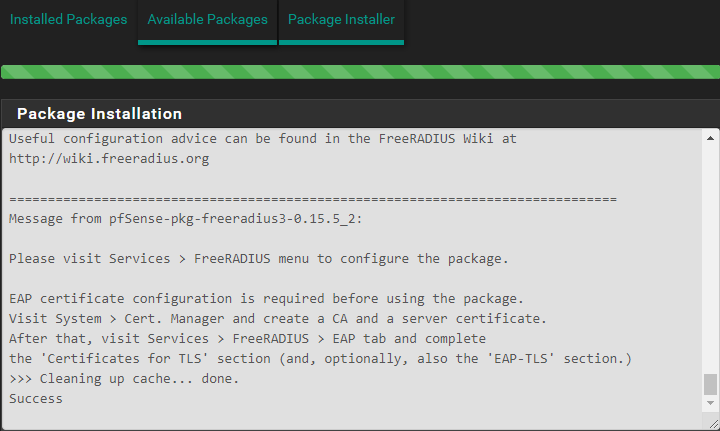Click the Success line in the log
Image resolution: width=720 pixels, height=431 pixels.
pyautogui.click(x=36, y=398)
